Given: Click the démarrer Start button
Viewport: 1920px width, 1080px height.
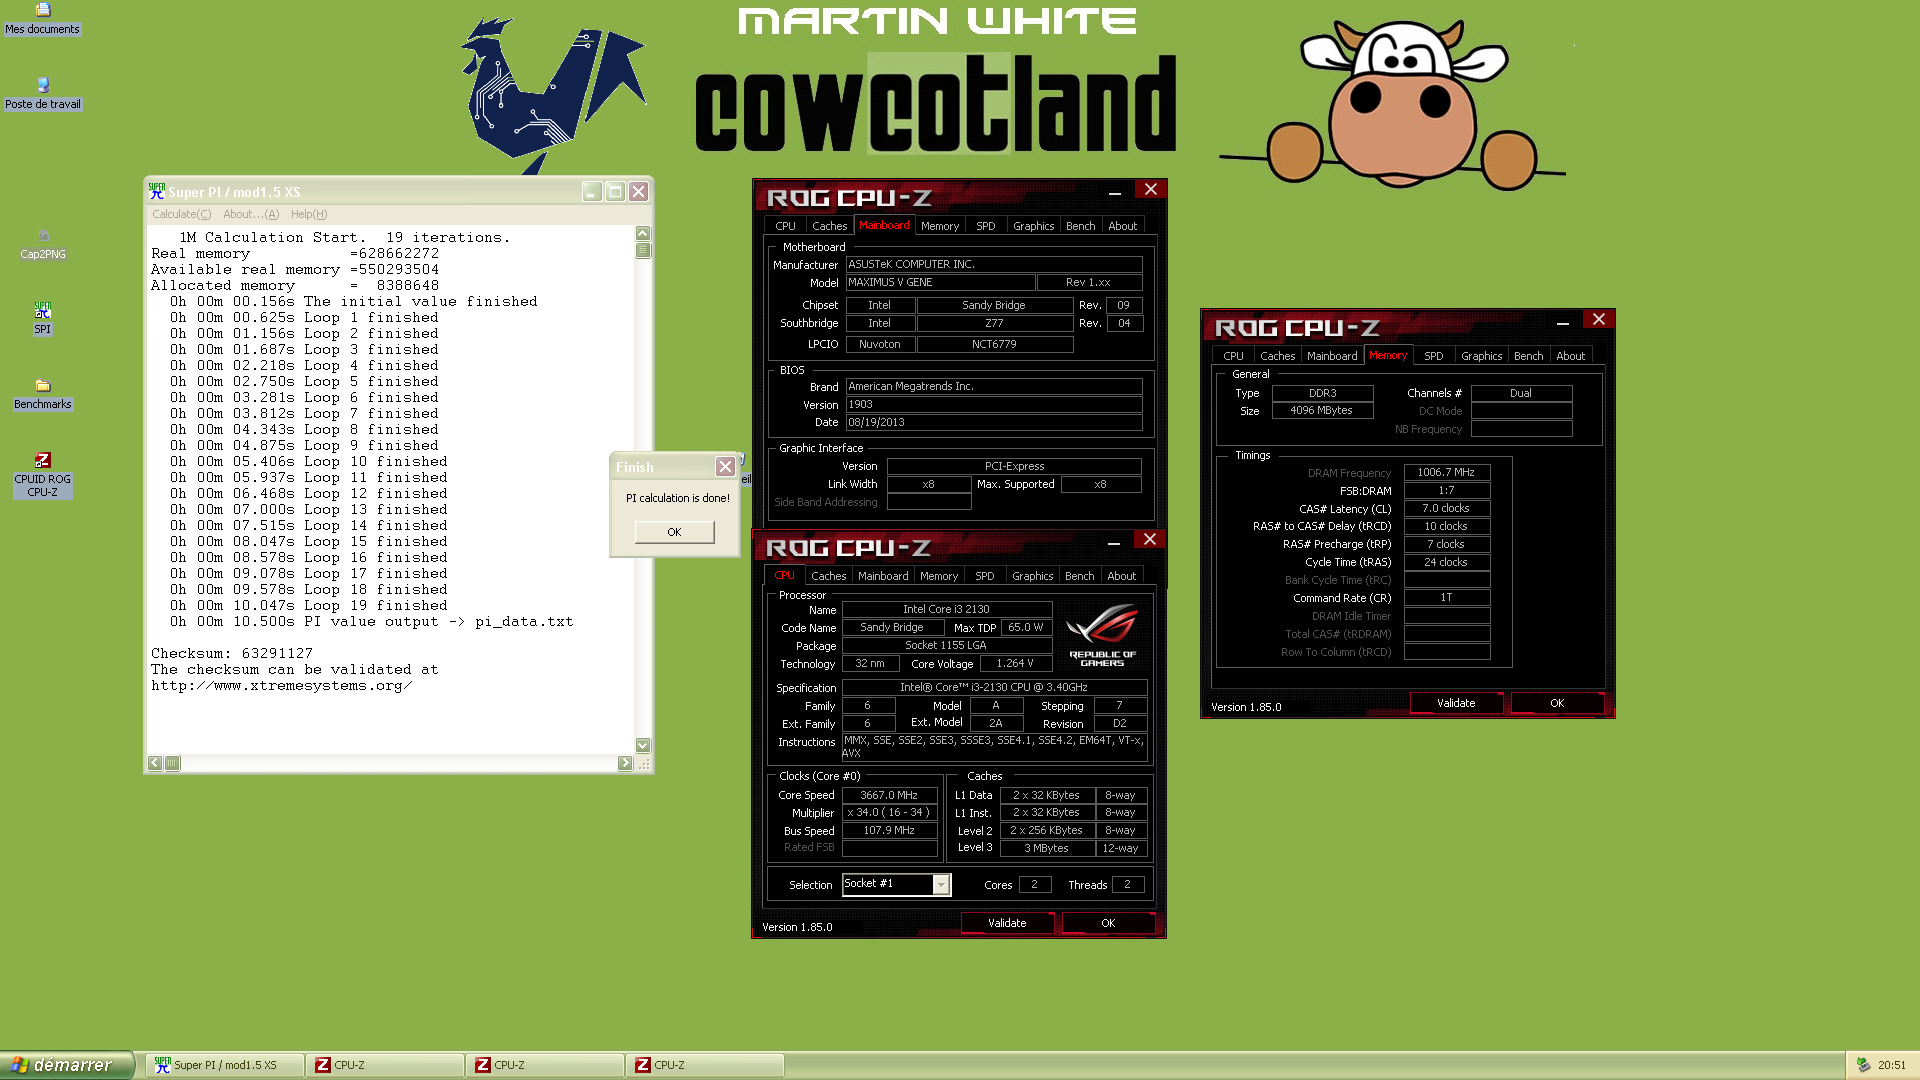Looking at the screenshot, I should click(x=67, y=1065).
